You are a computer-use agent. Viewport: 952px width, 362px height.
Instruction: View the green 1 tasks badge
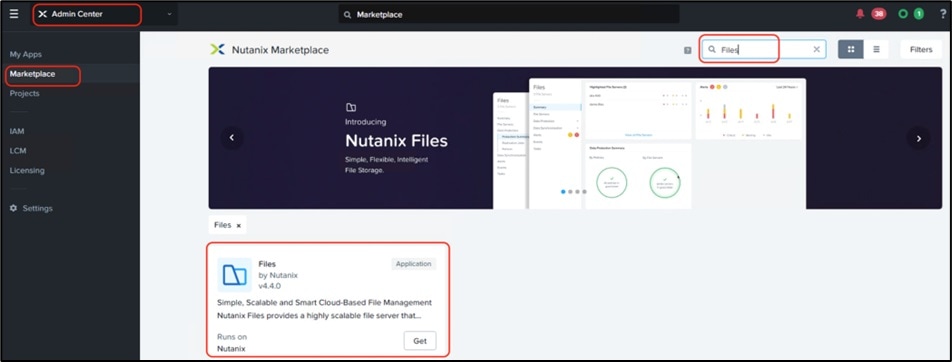coord(918,14)
